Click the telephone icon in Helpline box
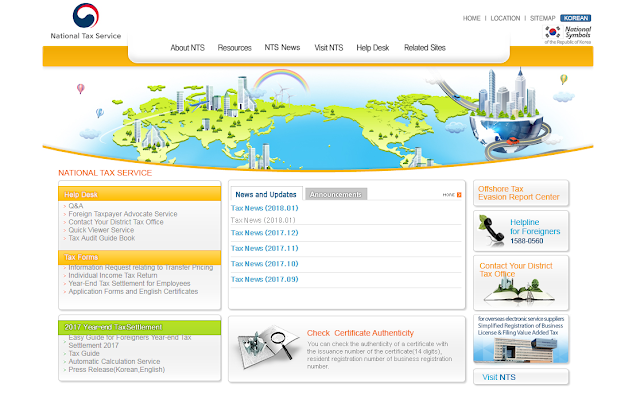 click(491, 231)
